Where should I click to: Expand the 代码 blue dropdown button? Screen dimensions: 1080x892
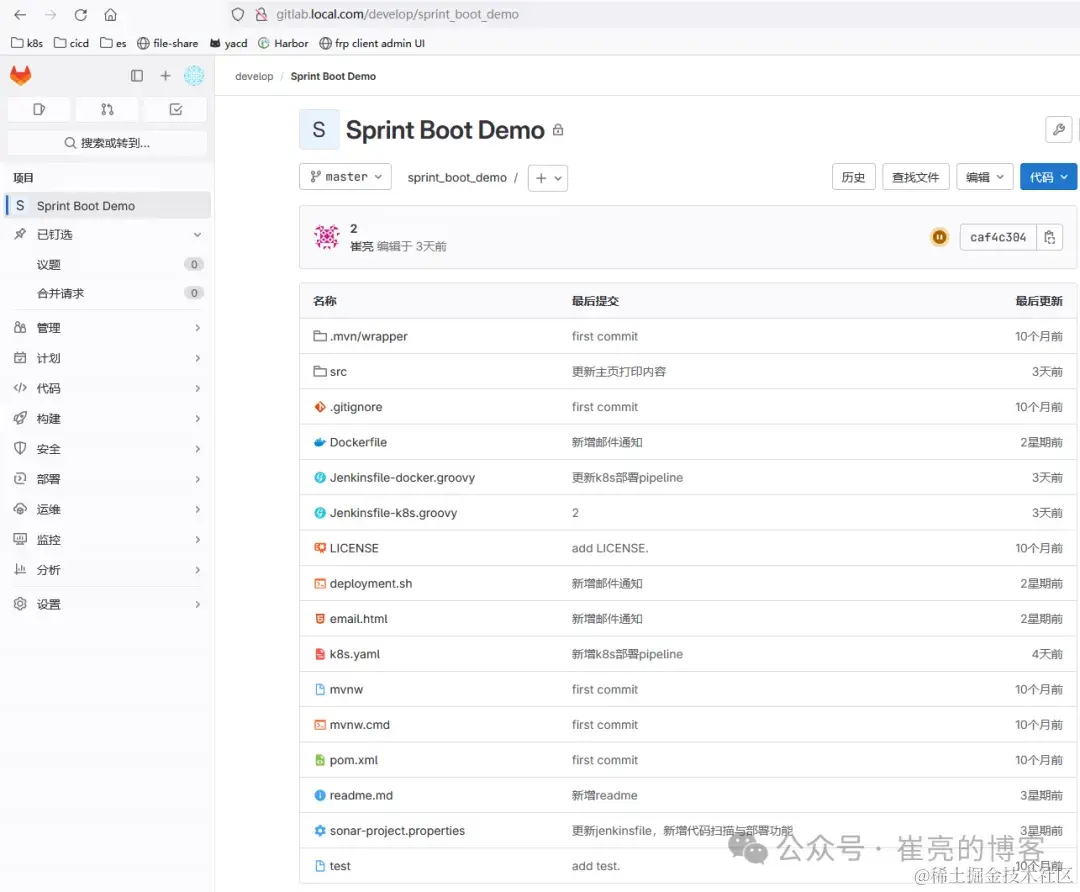tap(1048, 176)
